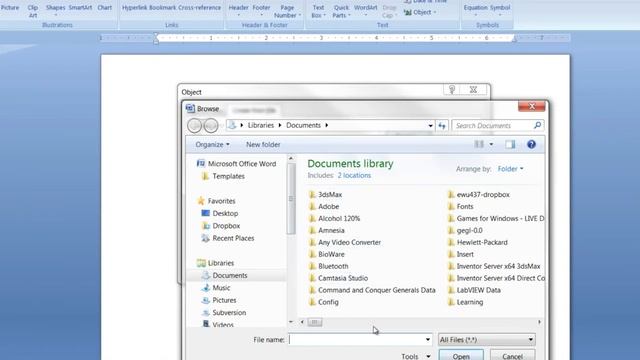Image resolution: width=640 pixels, height=360 pixels.
Task: Click the change view icon in toolbar
Action: [479, 144]
